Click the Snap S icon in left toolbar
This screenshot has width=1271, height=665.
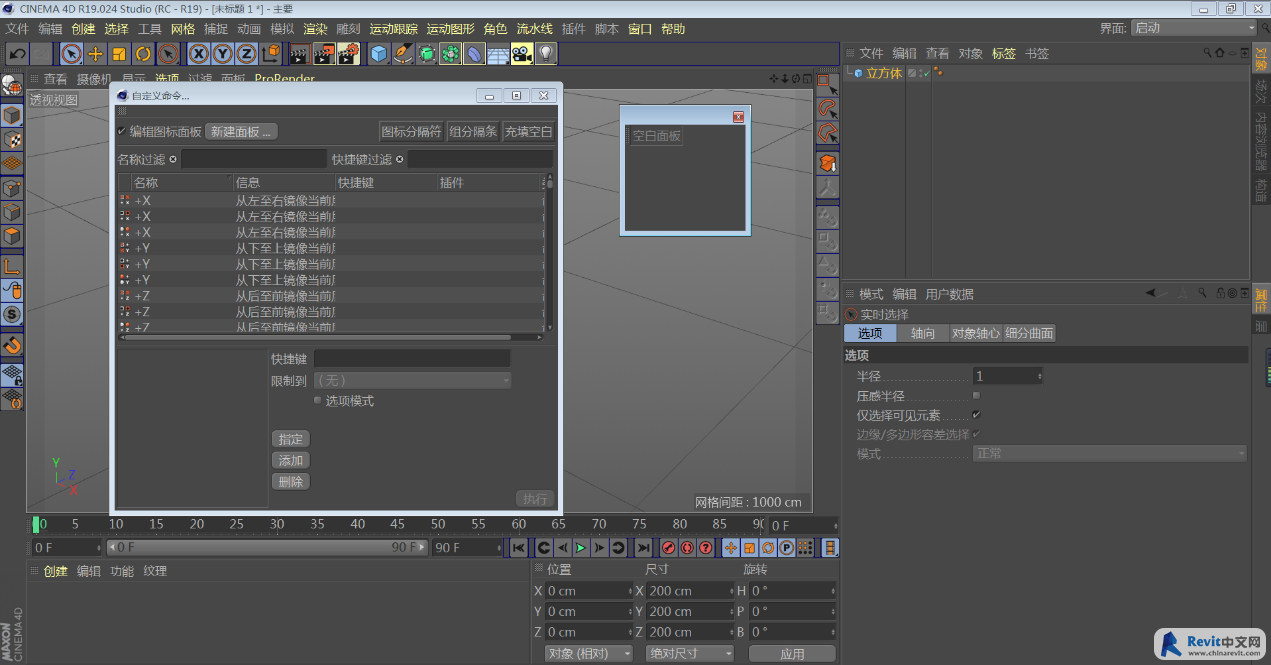pos(12,314)
